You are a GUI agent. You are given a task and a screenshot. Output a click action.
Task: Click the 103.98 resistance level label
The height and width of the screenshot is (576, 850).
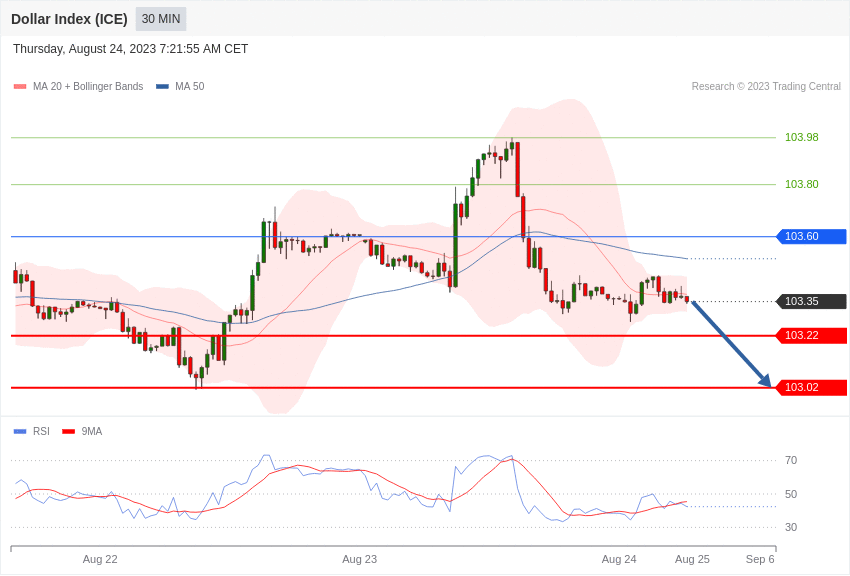click(x=802, y=137)
